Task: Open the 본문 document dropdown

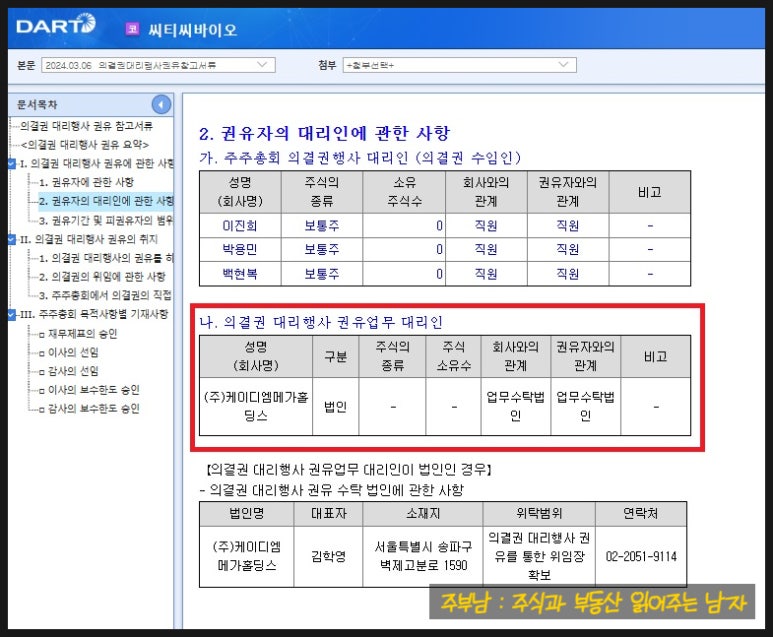Action: pos(158,65)
